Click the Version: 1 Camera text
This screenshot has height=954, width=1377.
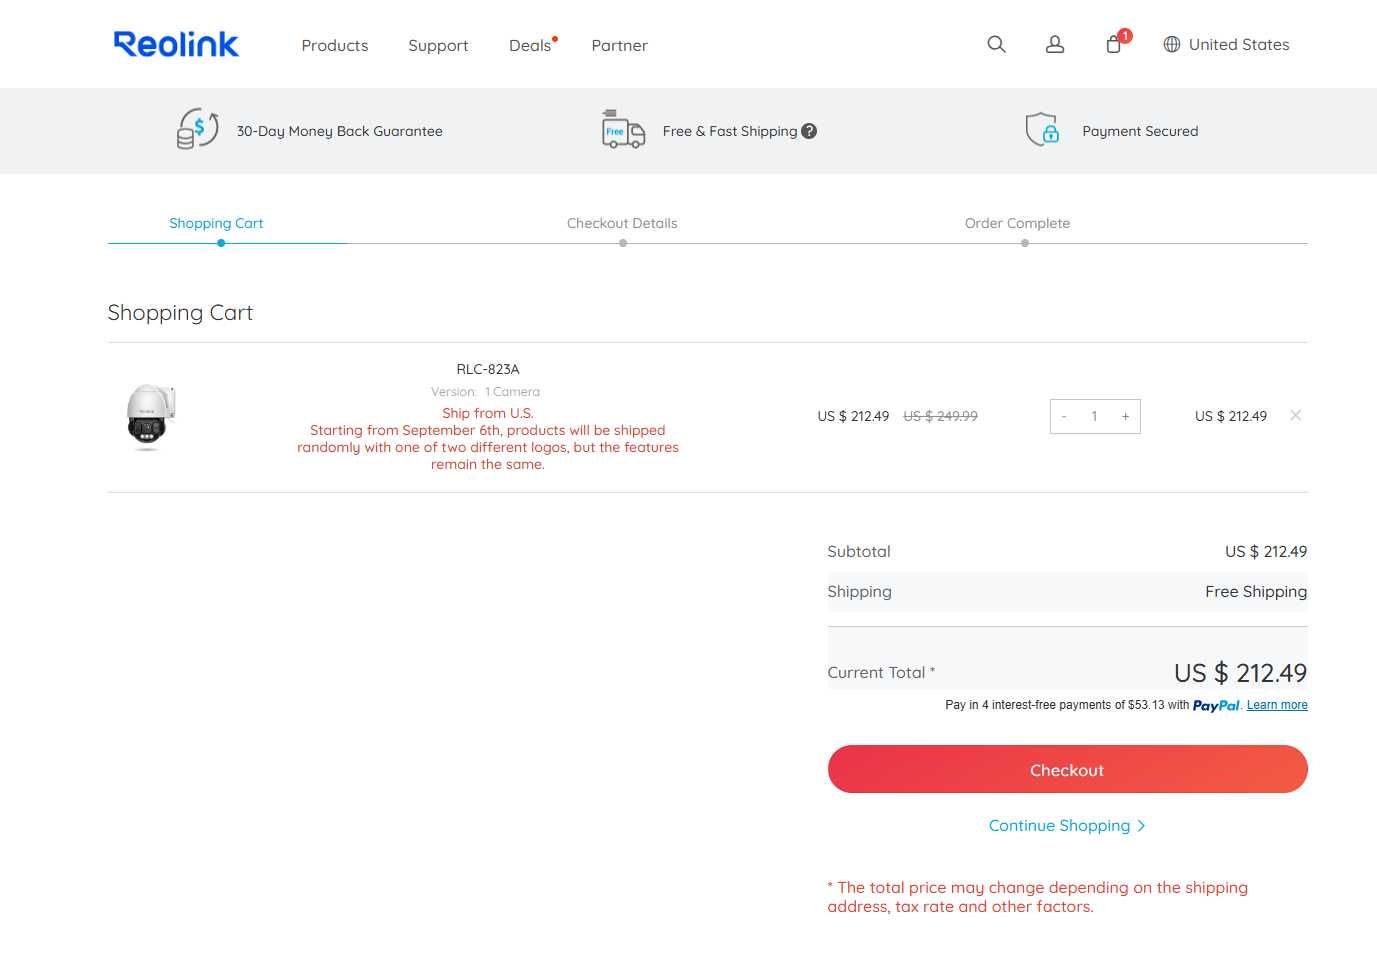point(485,392)
